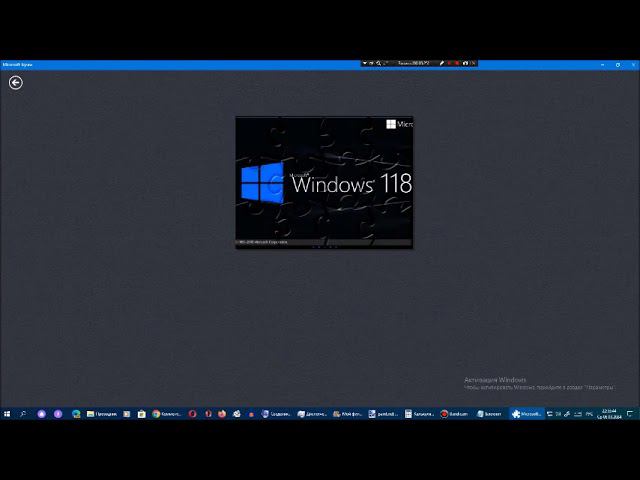Click the camera screenshot icon in recorder bar
This screenshot has width=640, height=480.
pos(465,63)
